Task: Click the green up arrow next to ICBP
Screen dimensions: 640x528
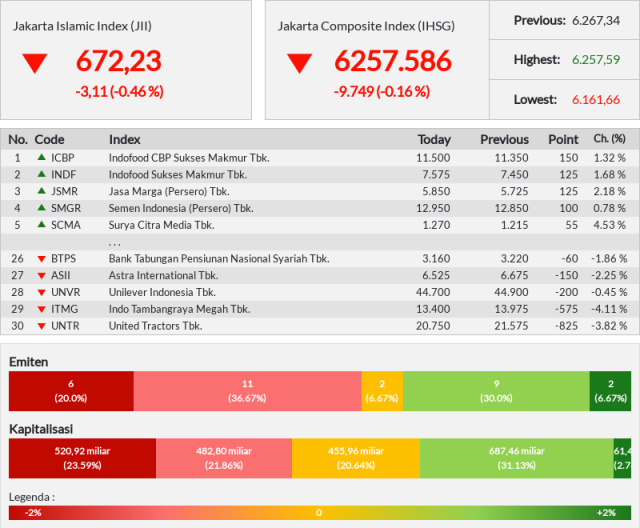Action: click(x=41, y=157)
